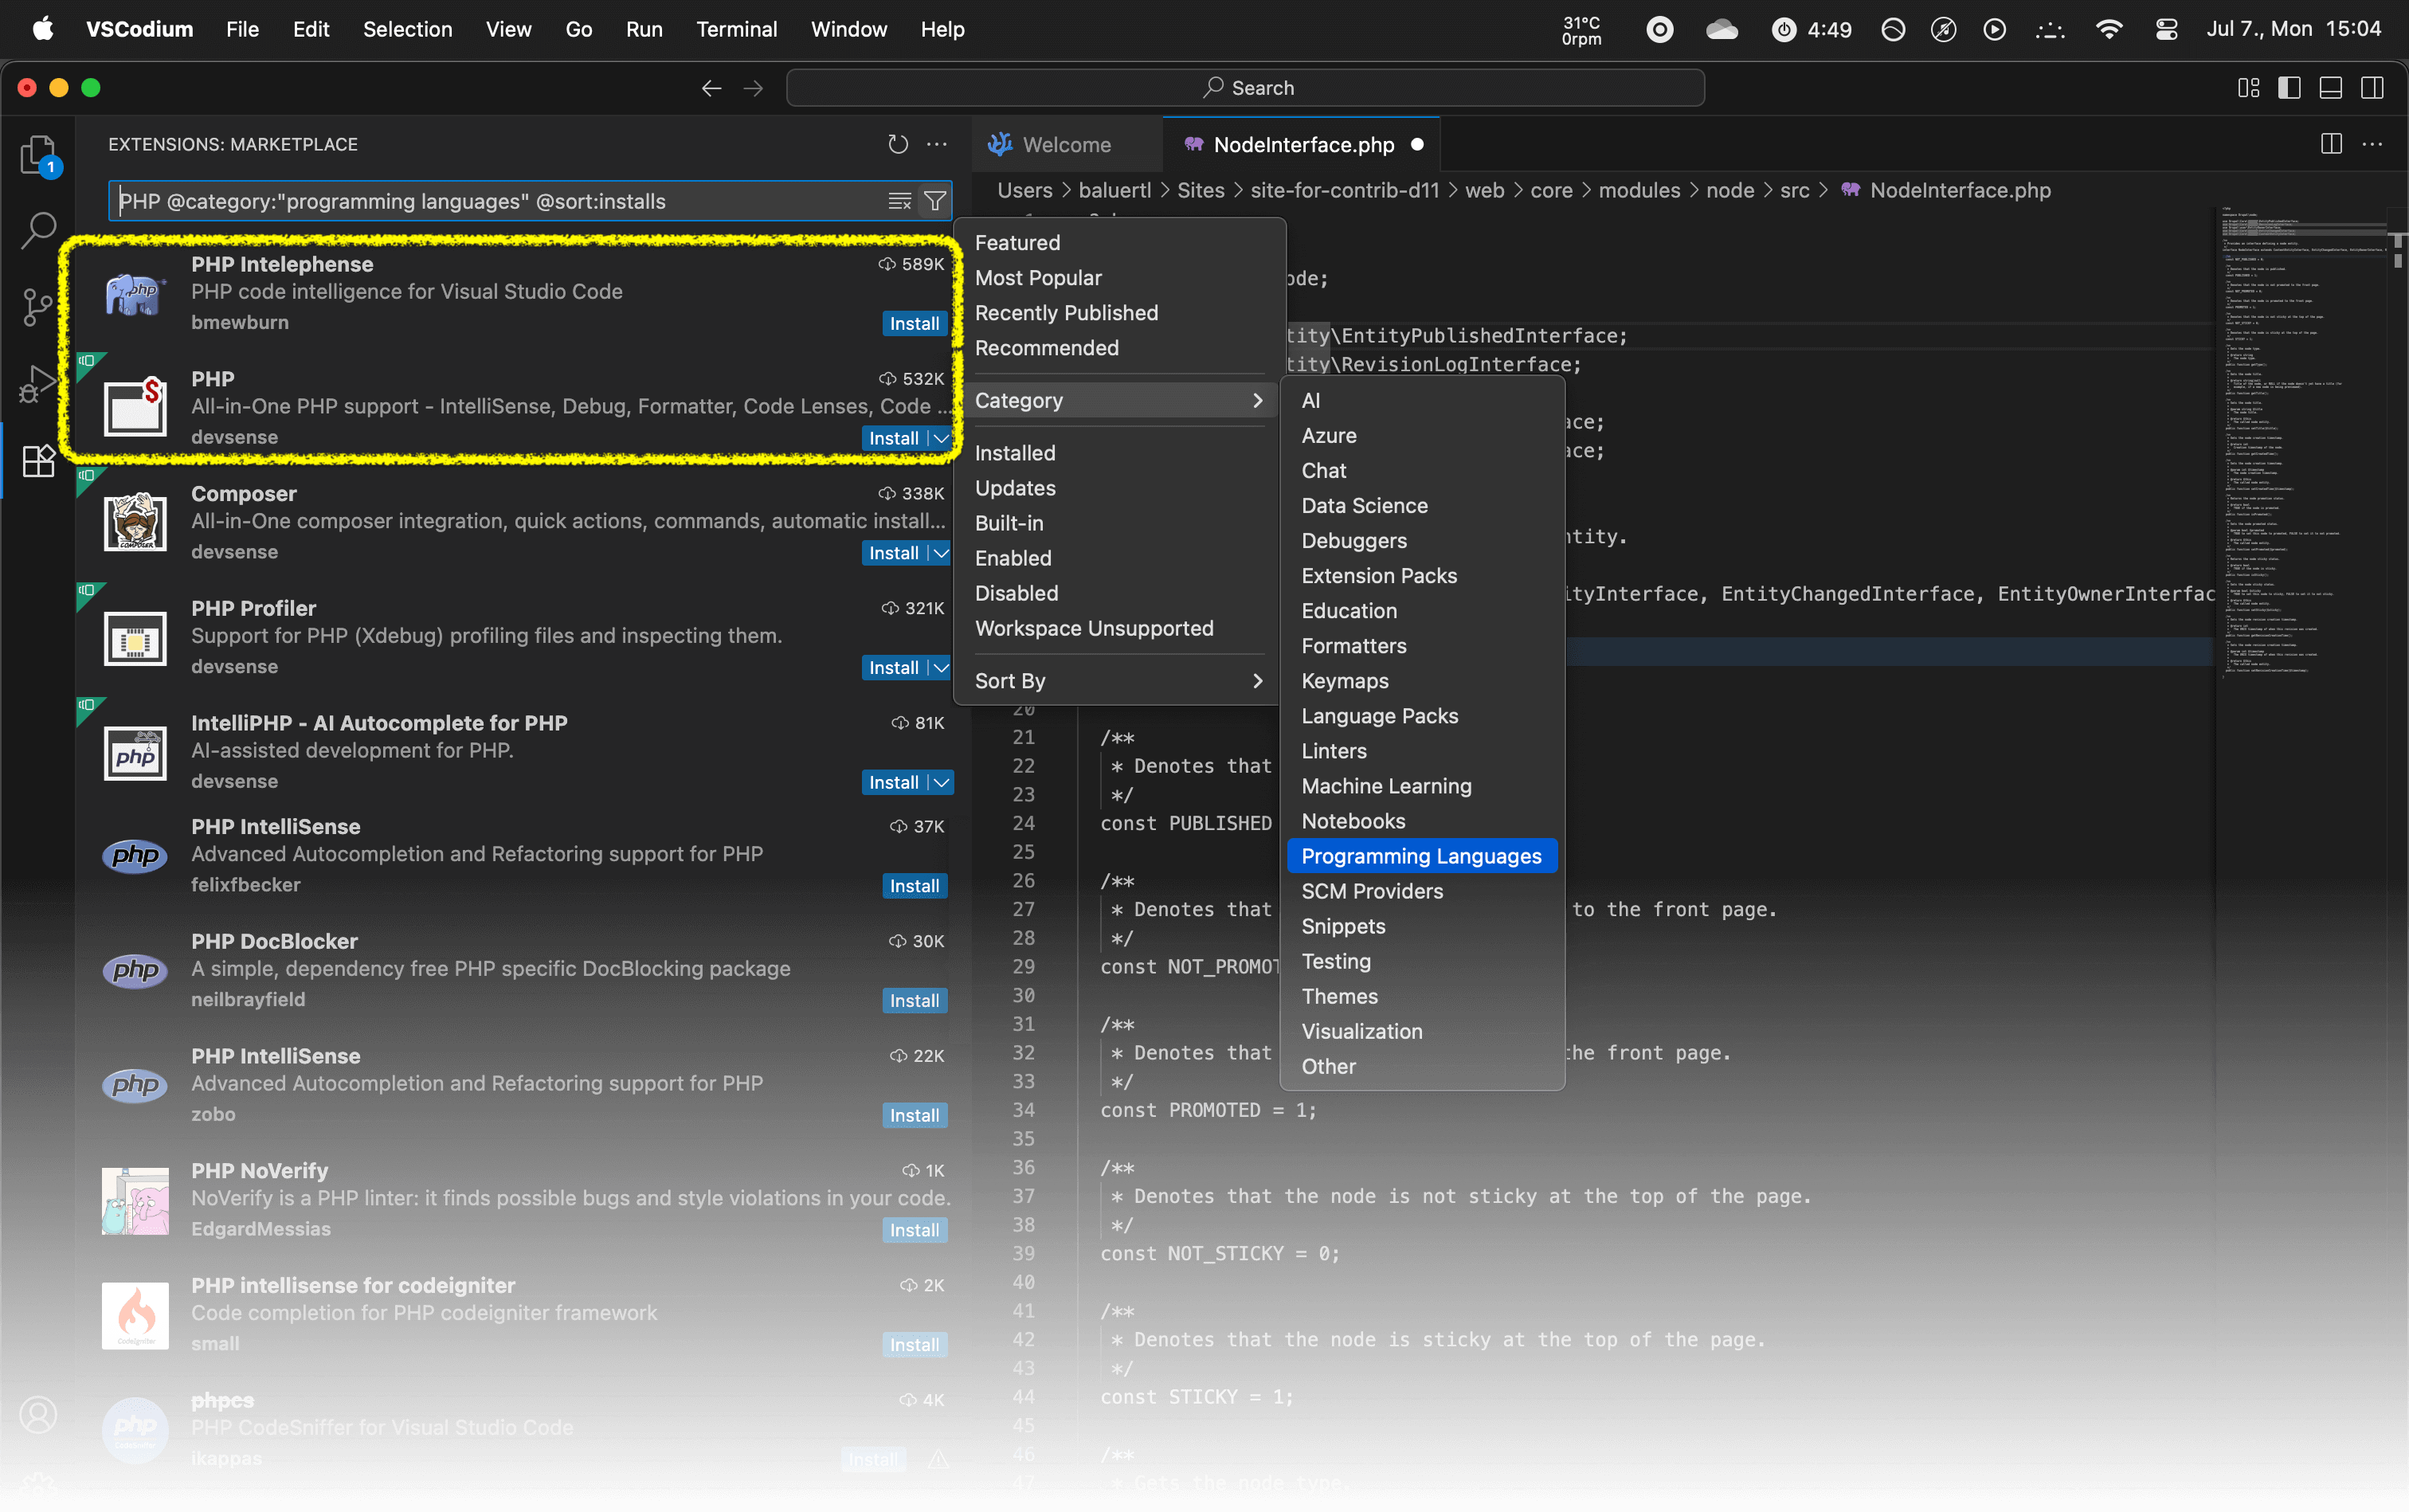Image resolution: width=2409 pixels, height=1512 pixels.
Task: Open the Search view in activity bar
Action: click(x=38, y=230)
